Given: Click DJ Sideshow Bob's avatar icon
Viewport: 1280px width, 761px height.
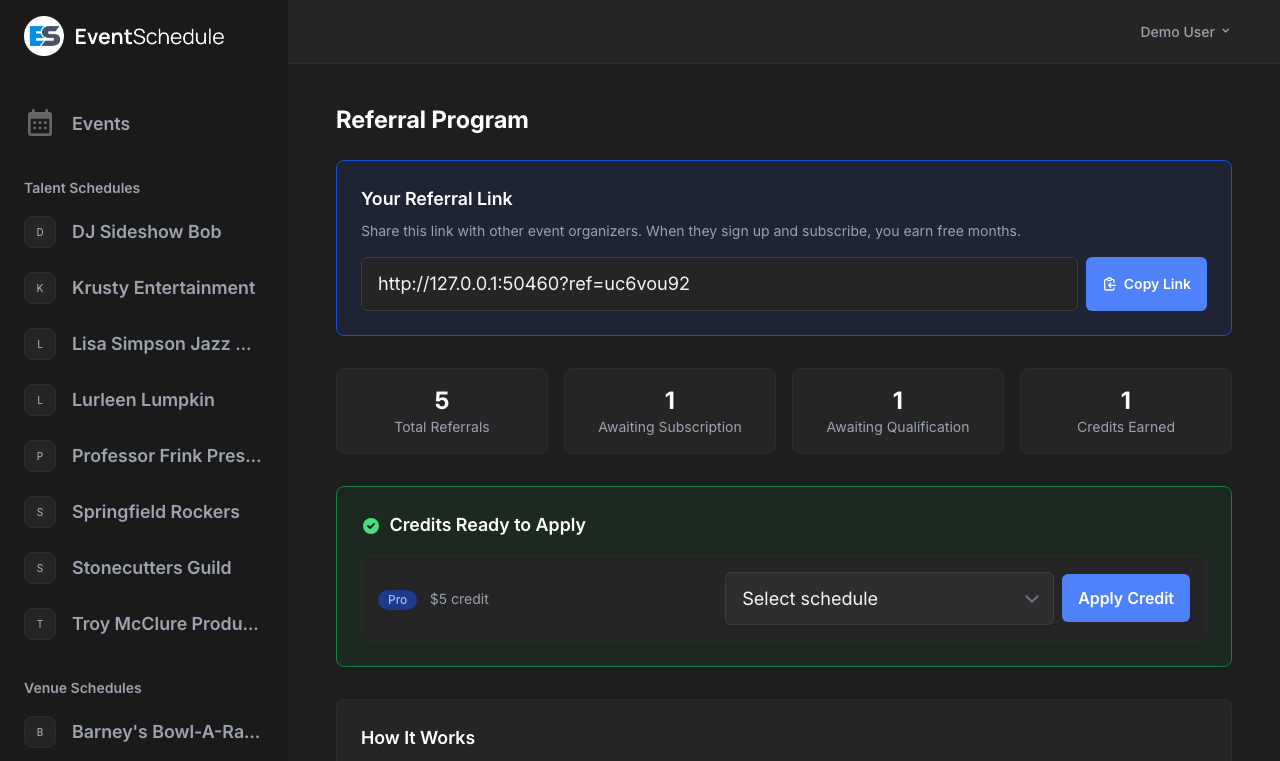Looking at the screenshot, I should pos(39,232).
